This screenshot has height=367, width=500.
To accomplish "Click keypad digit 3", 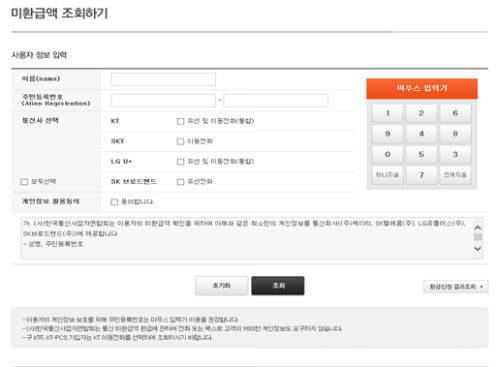I will click(455, 154).
